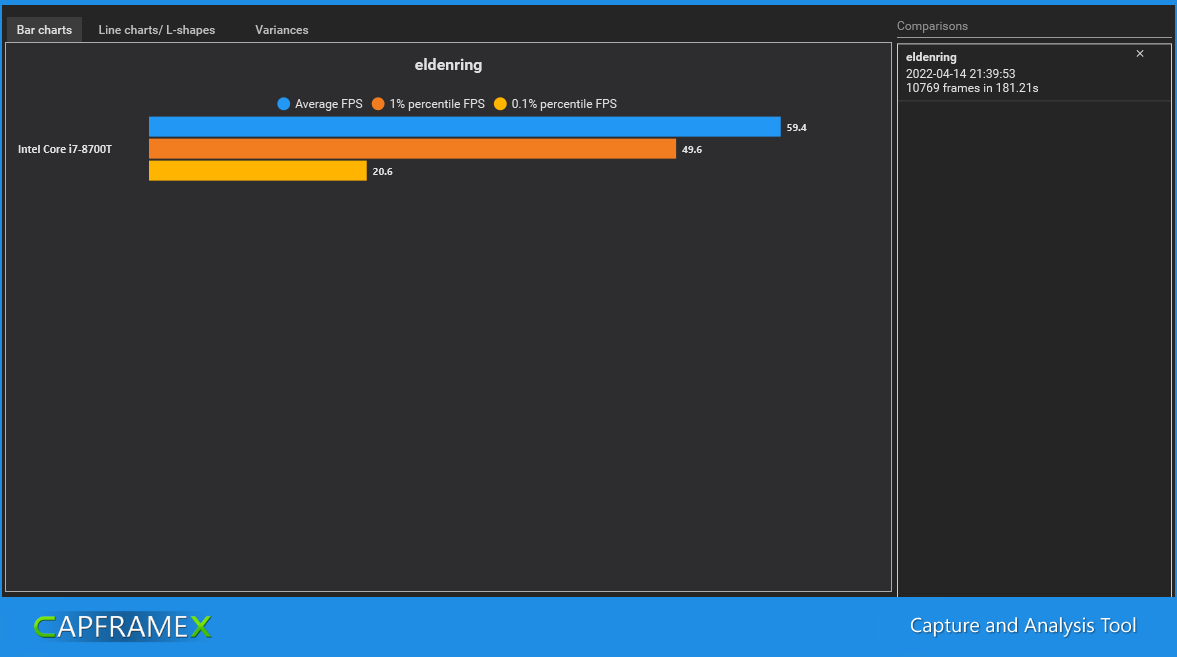Screen dimensions: 1177x657
Task: Click the Average FPS legend label
Action: pos(328,104)
